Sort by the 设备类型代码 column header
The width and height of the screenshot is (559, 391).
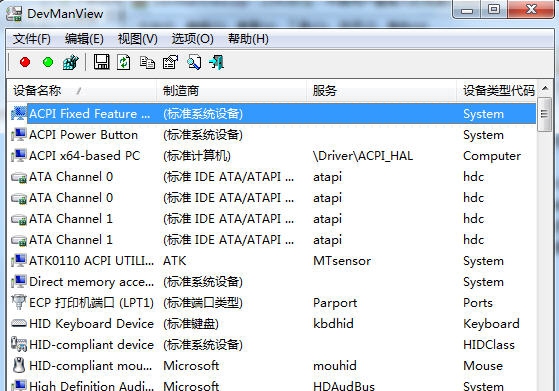[497, 91]
